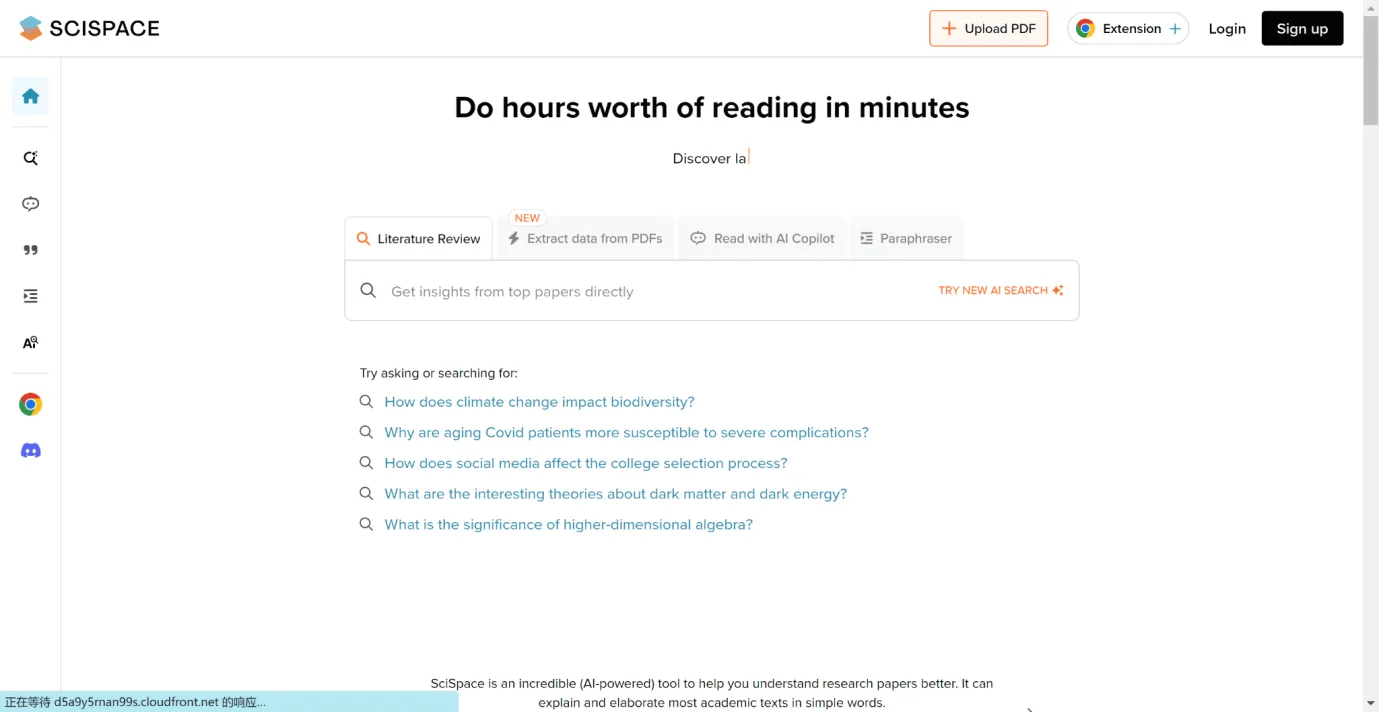
Task: Click the Citation Generator quotes icon
Action: tap(30, 249)
